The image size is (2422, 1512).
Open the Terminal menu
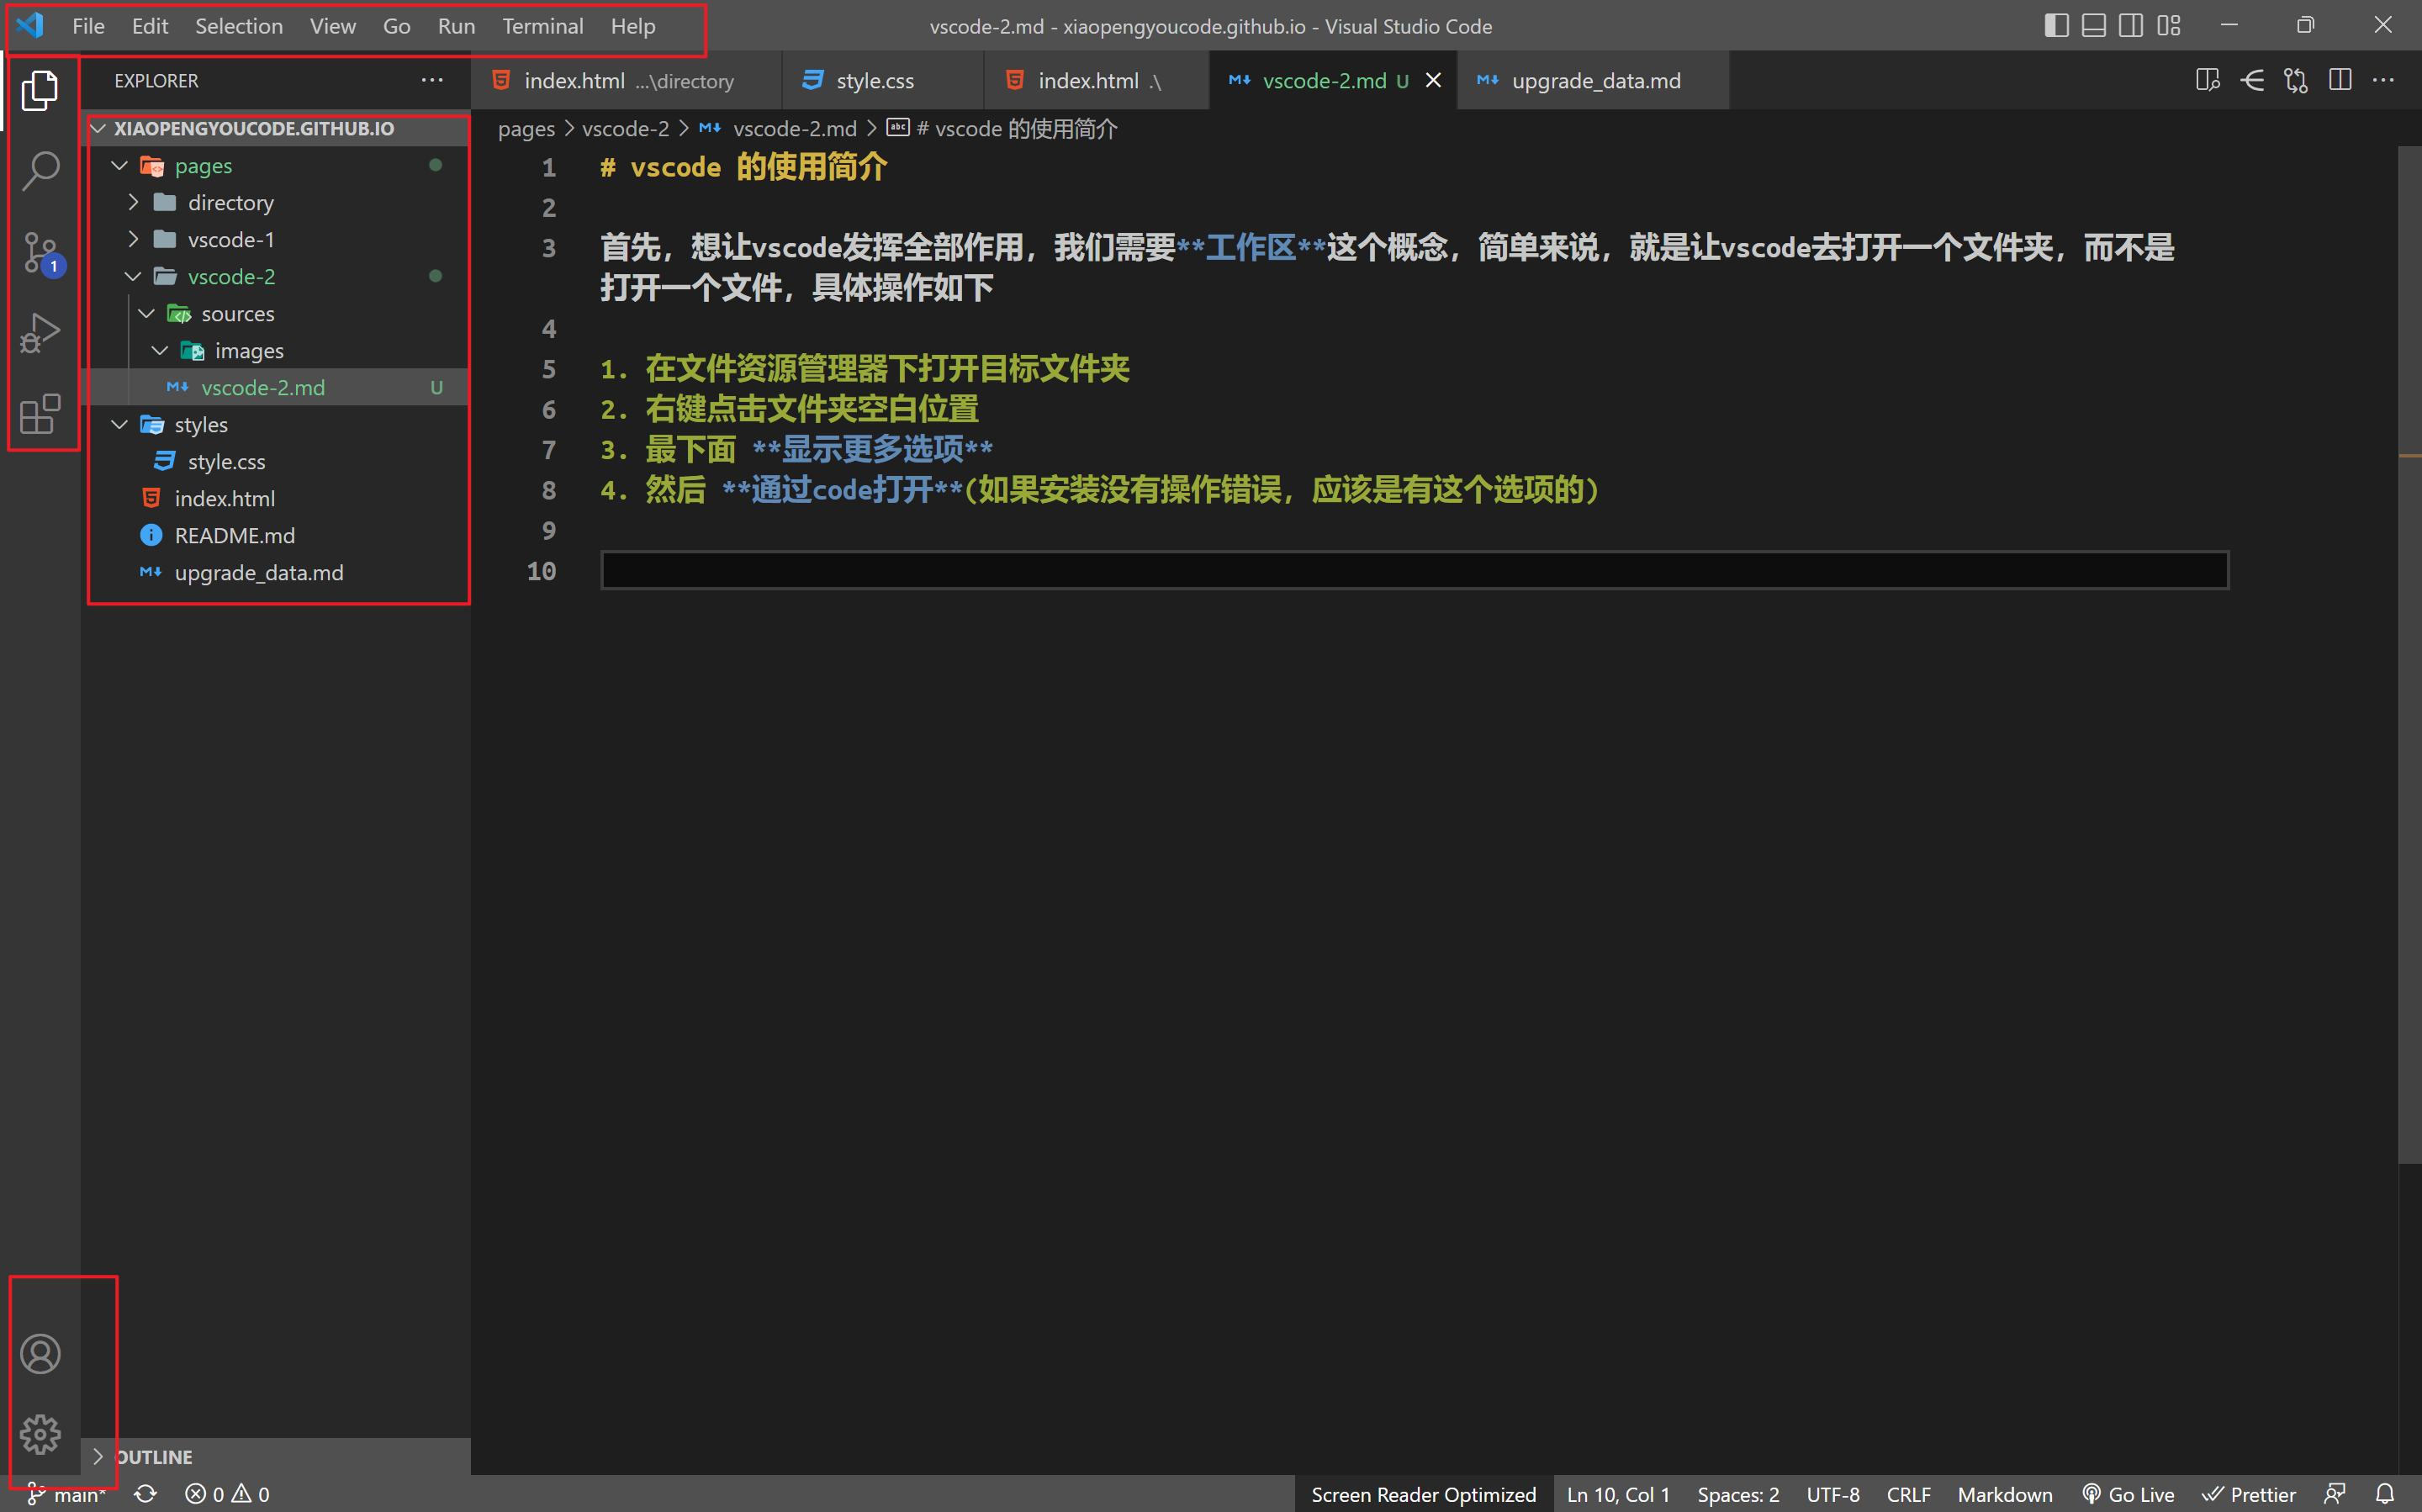pos(542,26)
